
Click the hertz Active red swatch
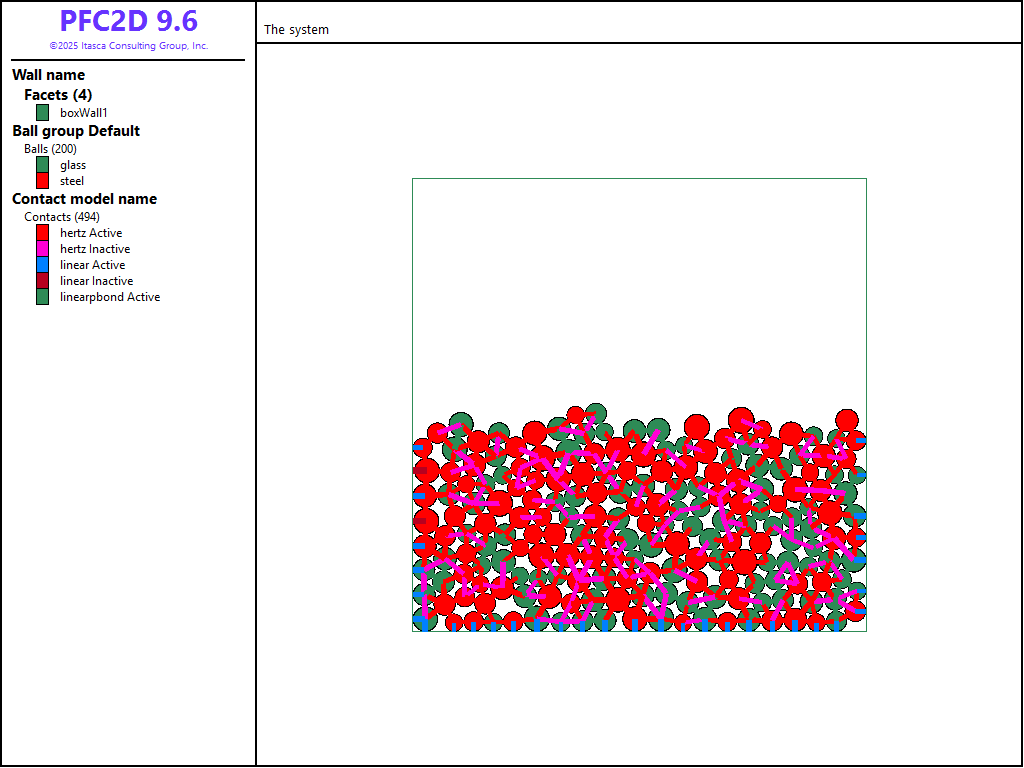coord(43,233)
